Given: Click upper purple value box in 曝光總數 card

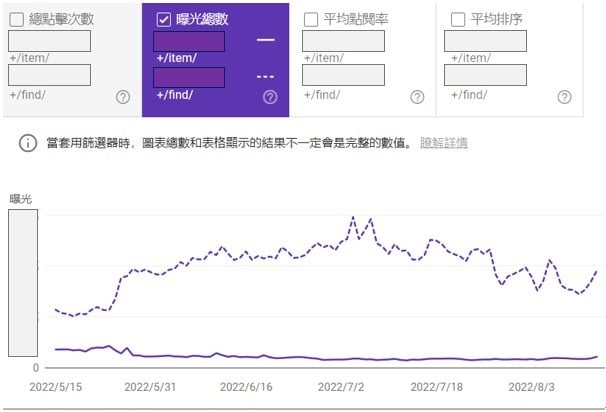Looking at the screenshot, I should tap(188, 41).
